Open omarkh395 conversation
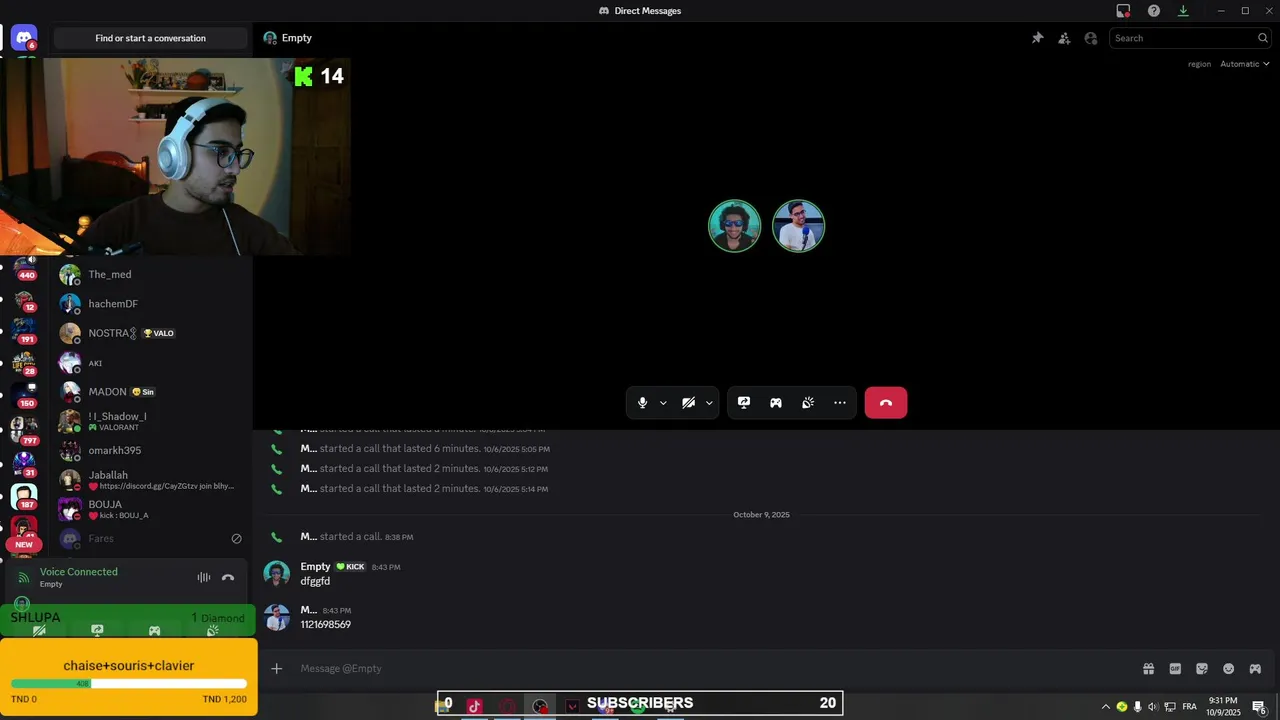 [x=150, y=450]
